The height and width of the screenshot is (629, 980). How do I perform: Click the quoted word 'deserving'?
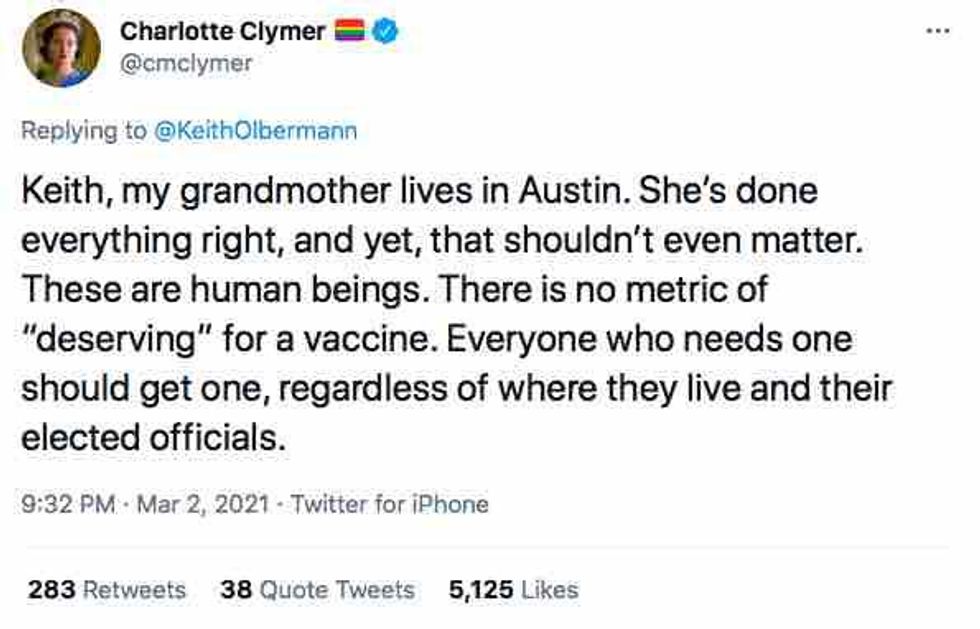coord(110,339)
